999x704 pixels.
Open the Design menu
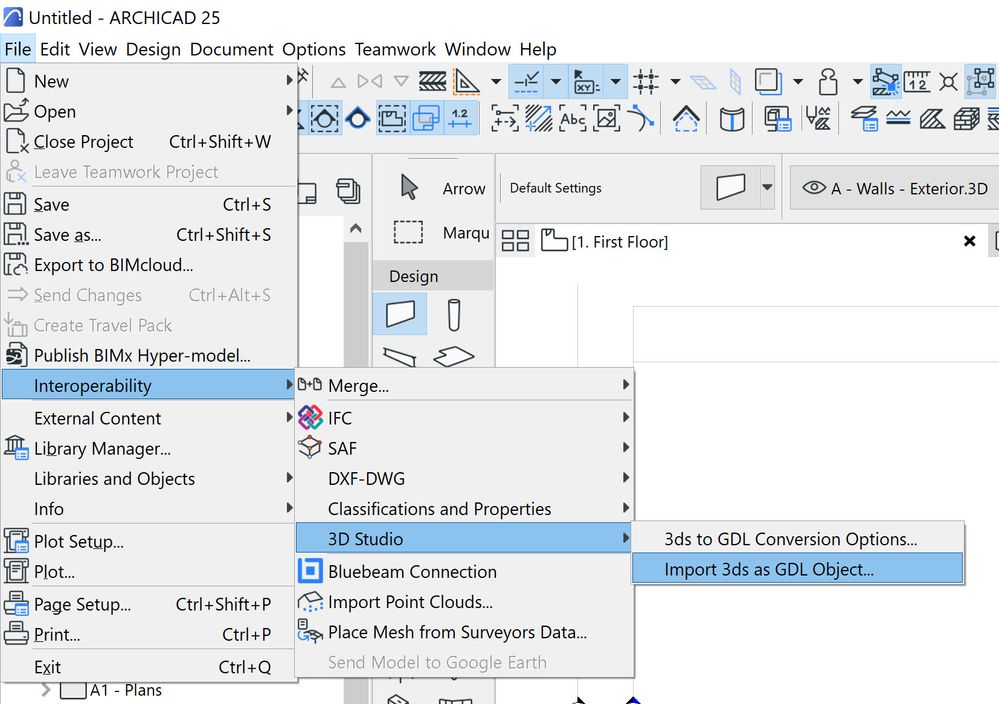(153, 49)
